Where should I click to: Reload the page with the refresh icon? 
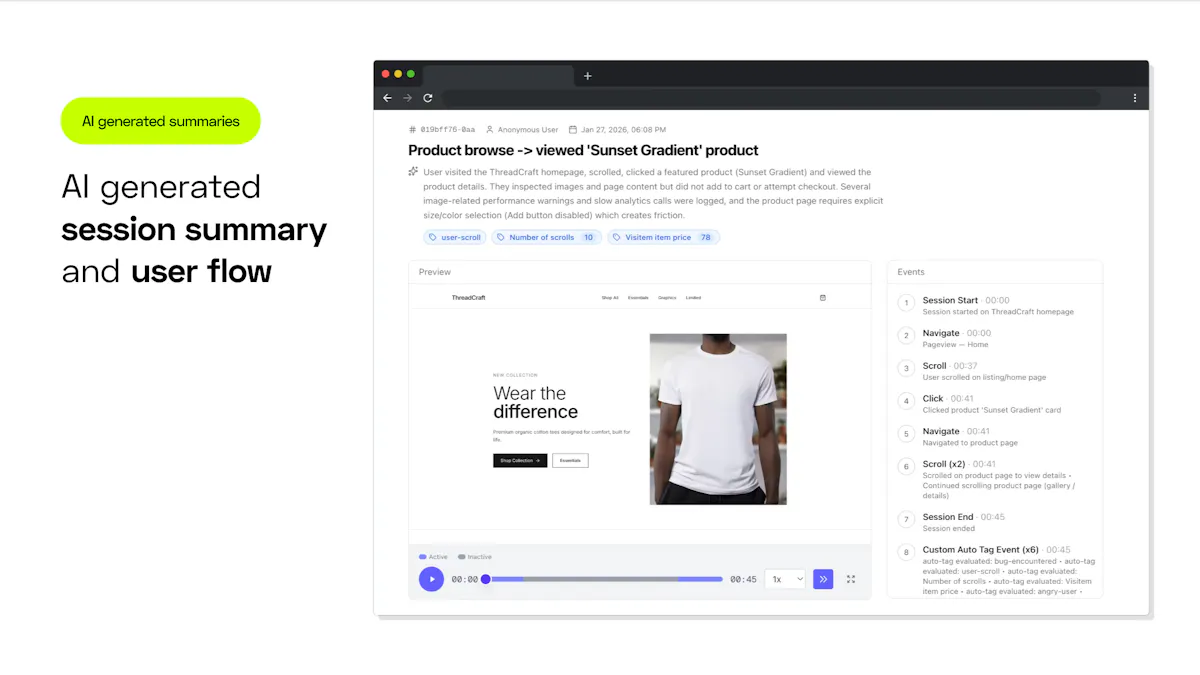click(428, 98)
